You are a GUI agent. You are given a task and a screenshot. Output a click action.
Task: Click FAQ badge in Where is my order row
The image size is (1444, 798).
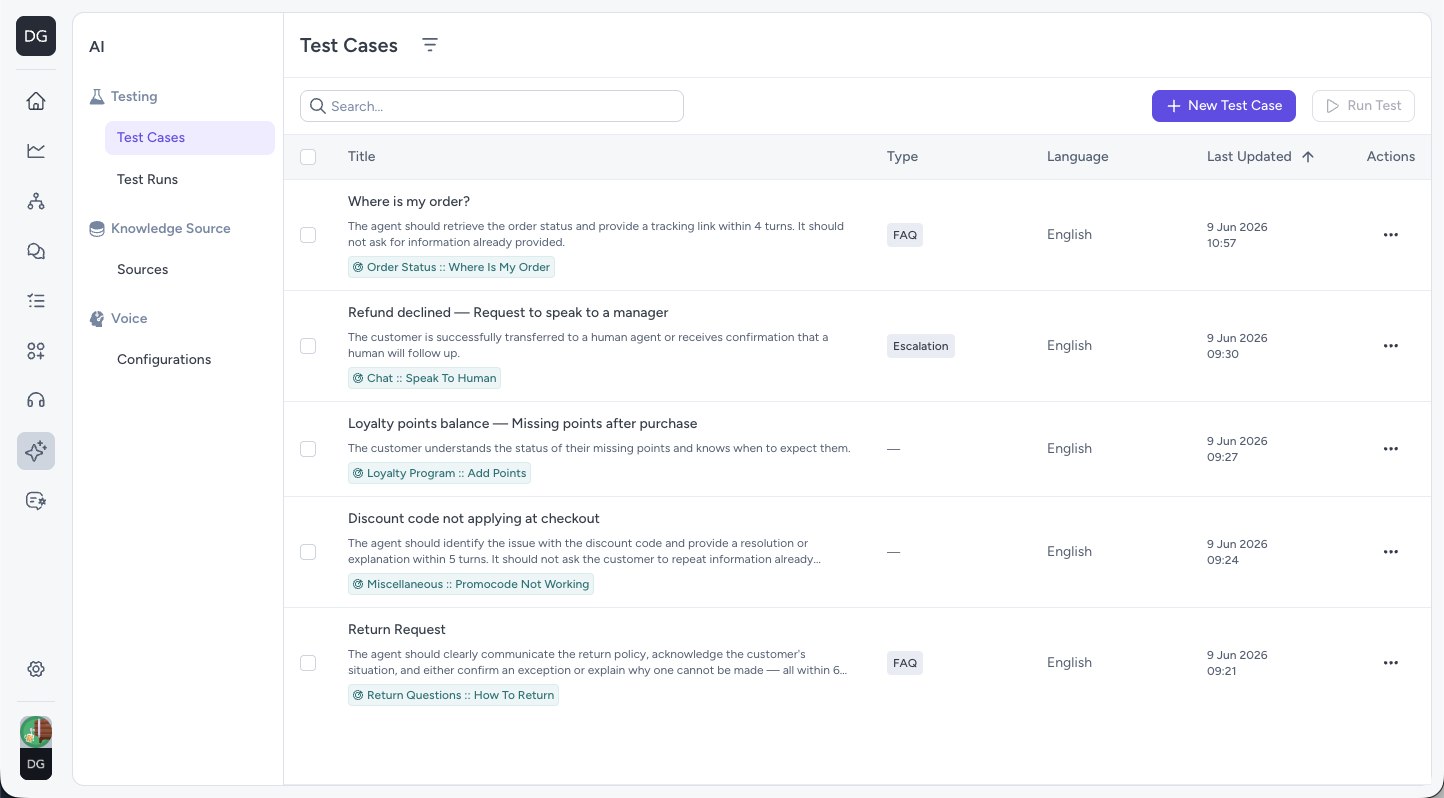[x=905, y=235]
